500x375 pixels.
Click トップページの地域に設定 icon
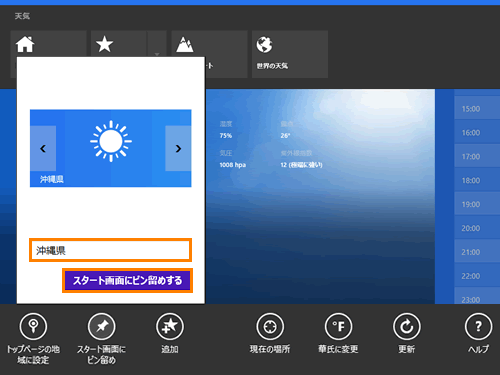coord(33,327)
